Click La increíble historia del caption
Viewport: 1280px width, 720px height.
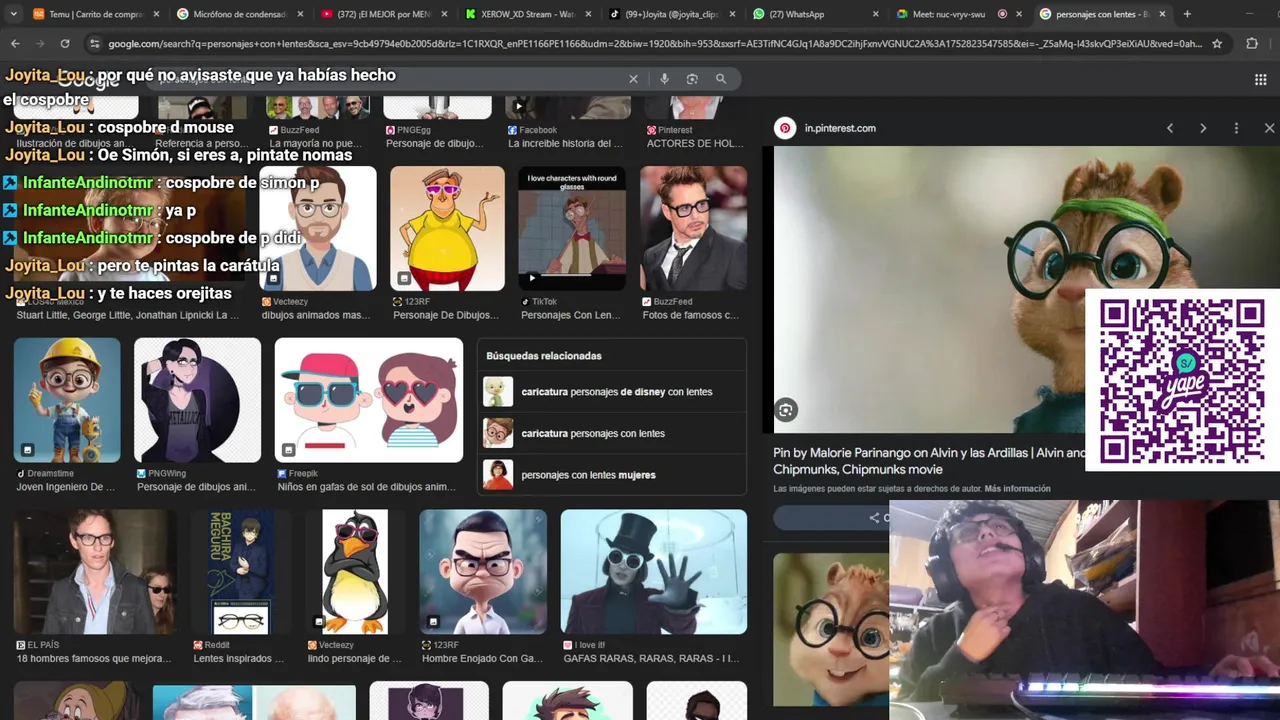566,143
